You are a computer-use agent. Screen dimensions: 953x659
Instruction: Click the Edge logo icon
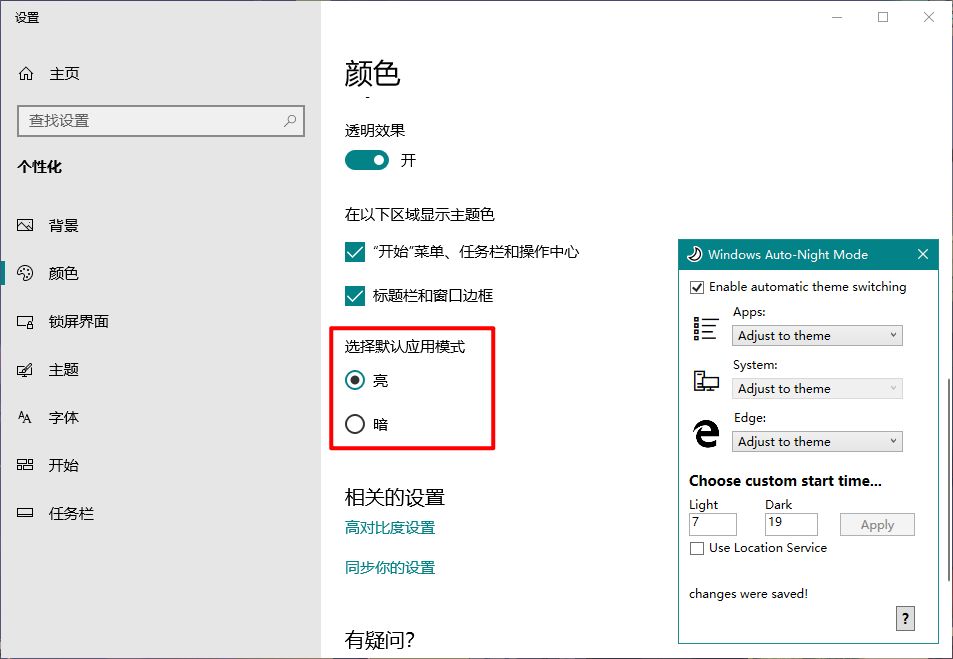[706, 433]
